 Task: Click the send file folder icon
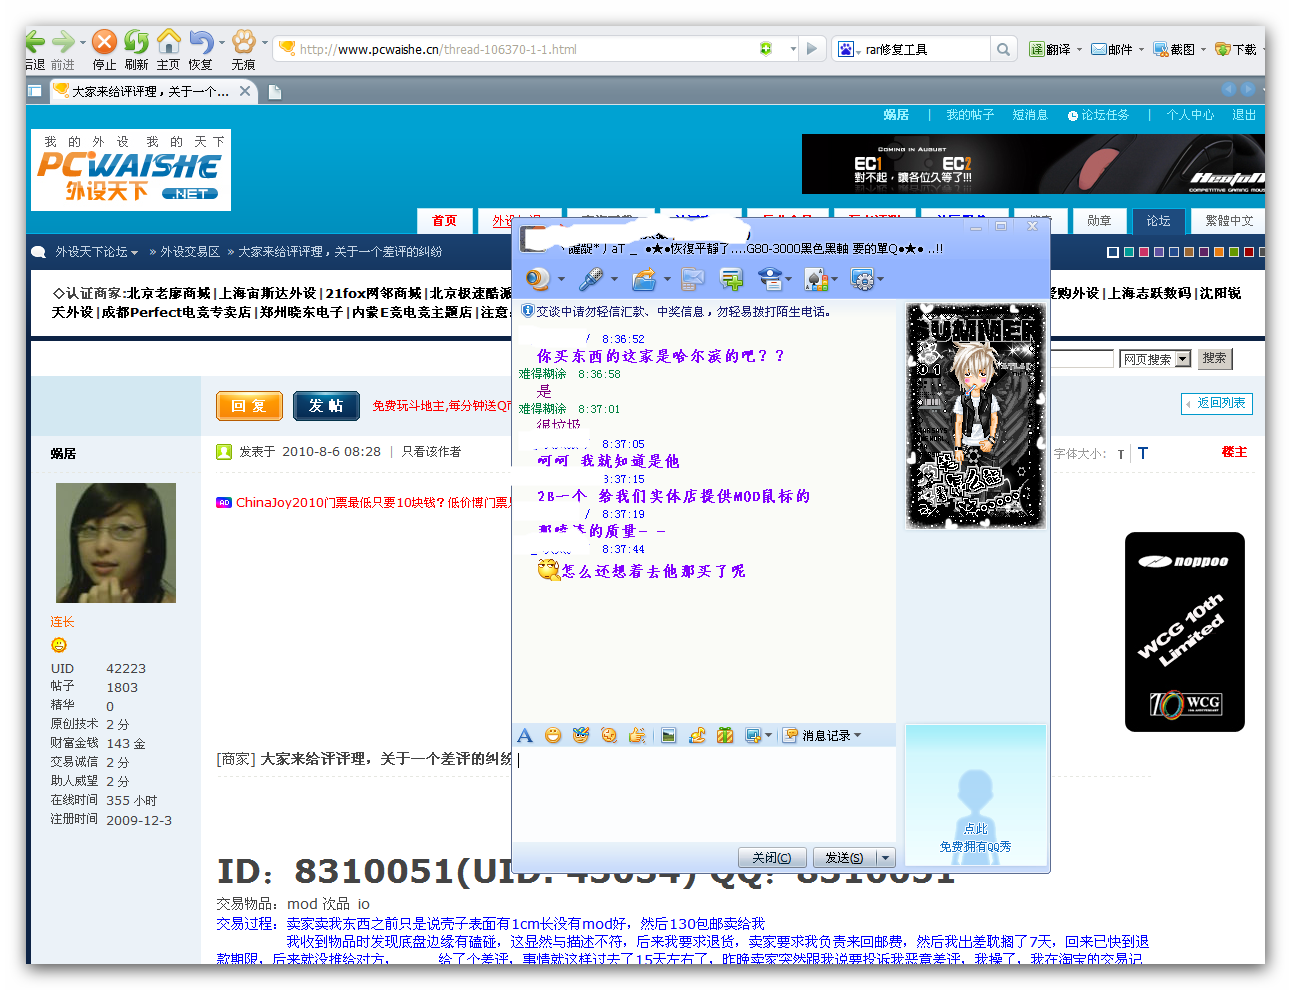(644, 279)
